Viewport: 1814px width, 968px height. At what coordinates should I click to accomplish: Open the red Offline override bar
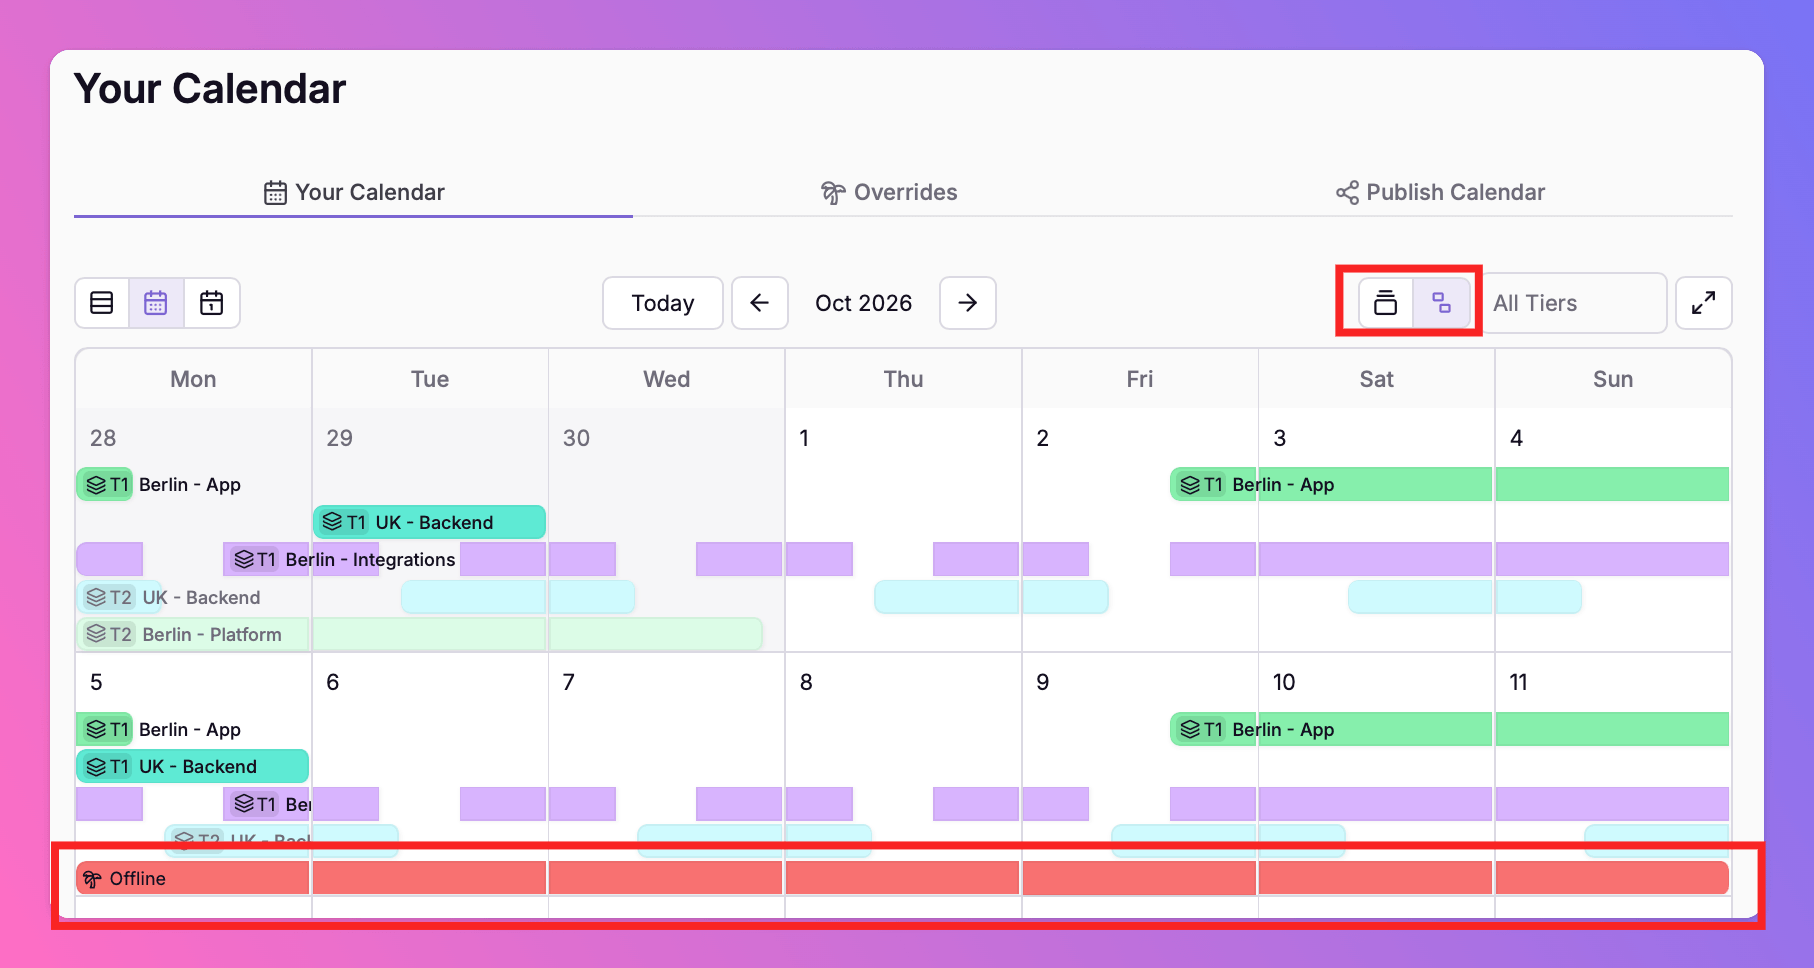902,878
